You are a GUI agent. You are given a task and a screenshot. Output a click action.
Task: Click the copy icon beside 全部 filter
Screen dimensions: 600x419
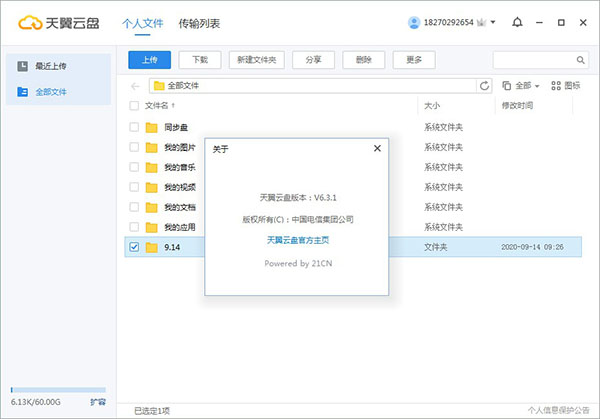click(x=507, y=85)
